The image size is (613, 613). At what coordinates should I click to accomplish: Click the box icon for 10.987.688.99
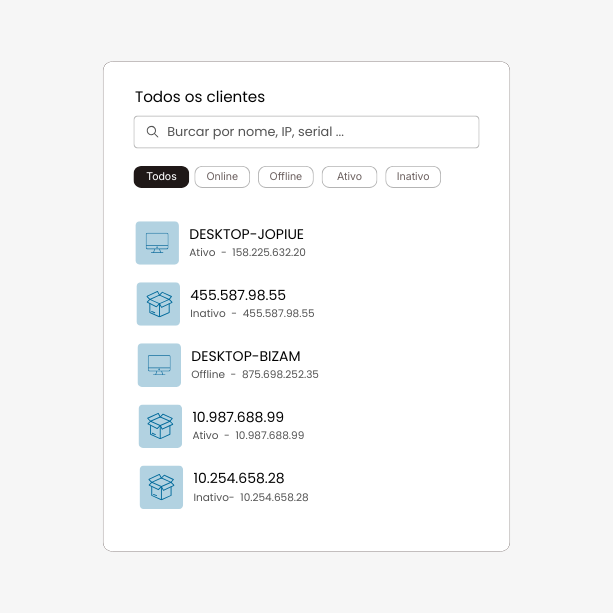point(160,426)
